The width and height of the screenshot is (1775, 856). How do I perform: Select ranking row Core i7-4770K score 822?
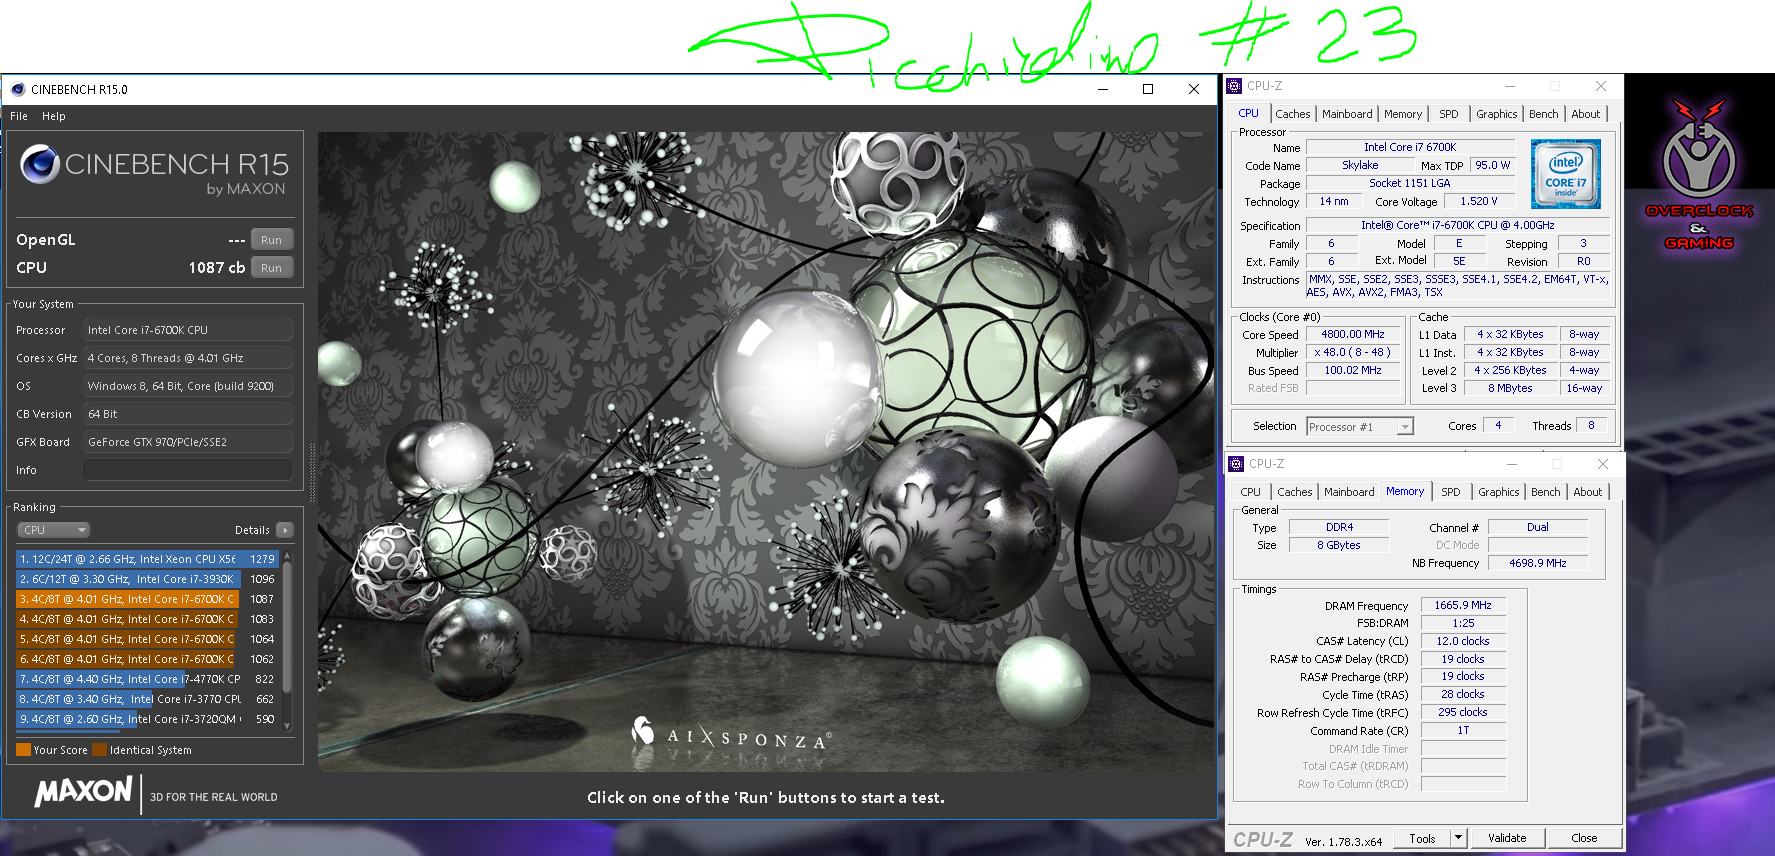[147, 679]
